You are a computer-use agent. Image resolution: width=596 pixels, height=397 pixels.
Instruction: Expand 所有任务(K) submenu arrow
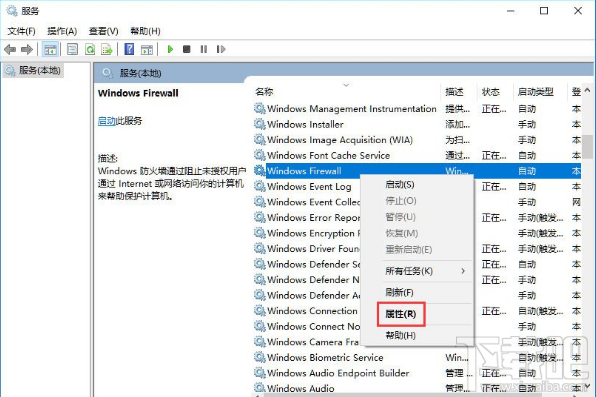pos(463,271)
